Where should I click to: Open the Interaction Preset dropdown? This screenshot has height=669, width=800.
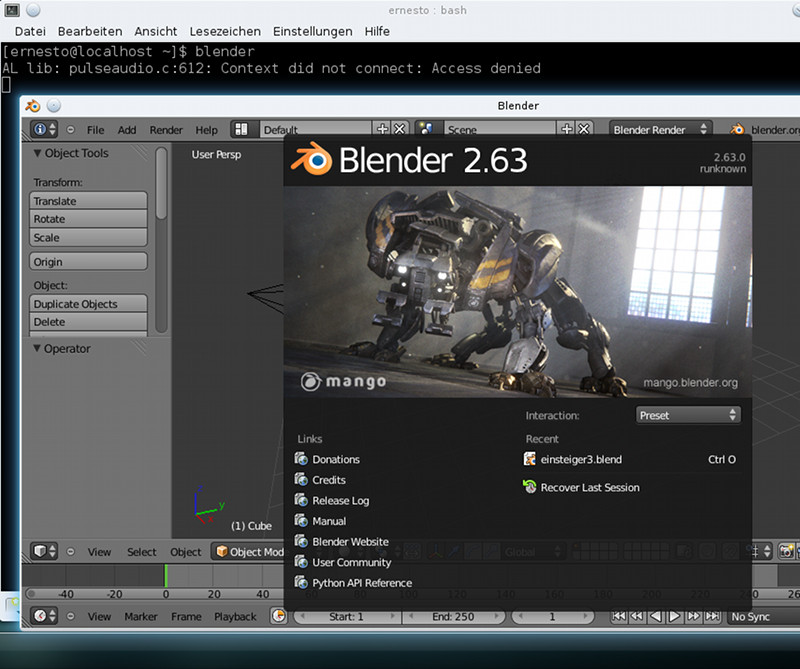688,415
